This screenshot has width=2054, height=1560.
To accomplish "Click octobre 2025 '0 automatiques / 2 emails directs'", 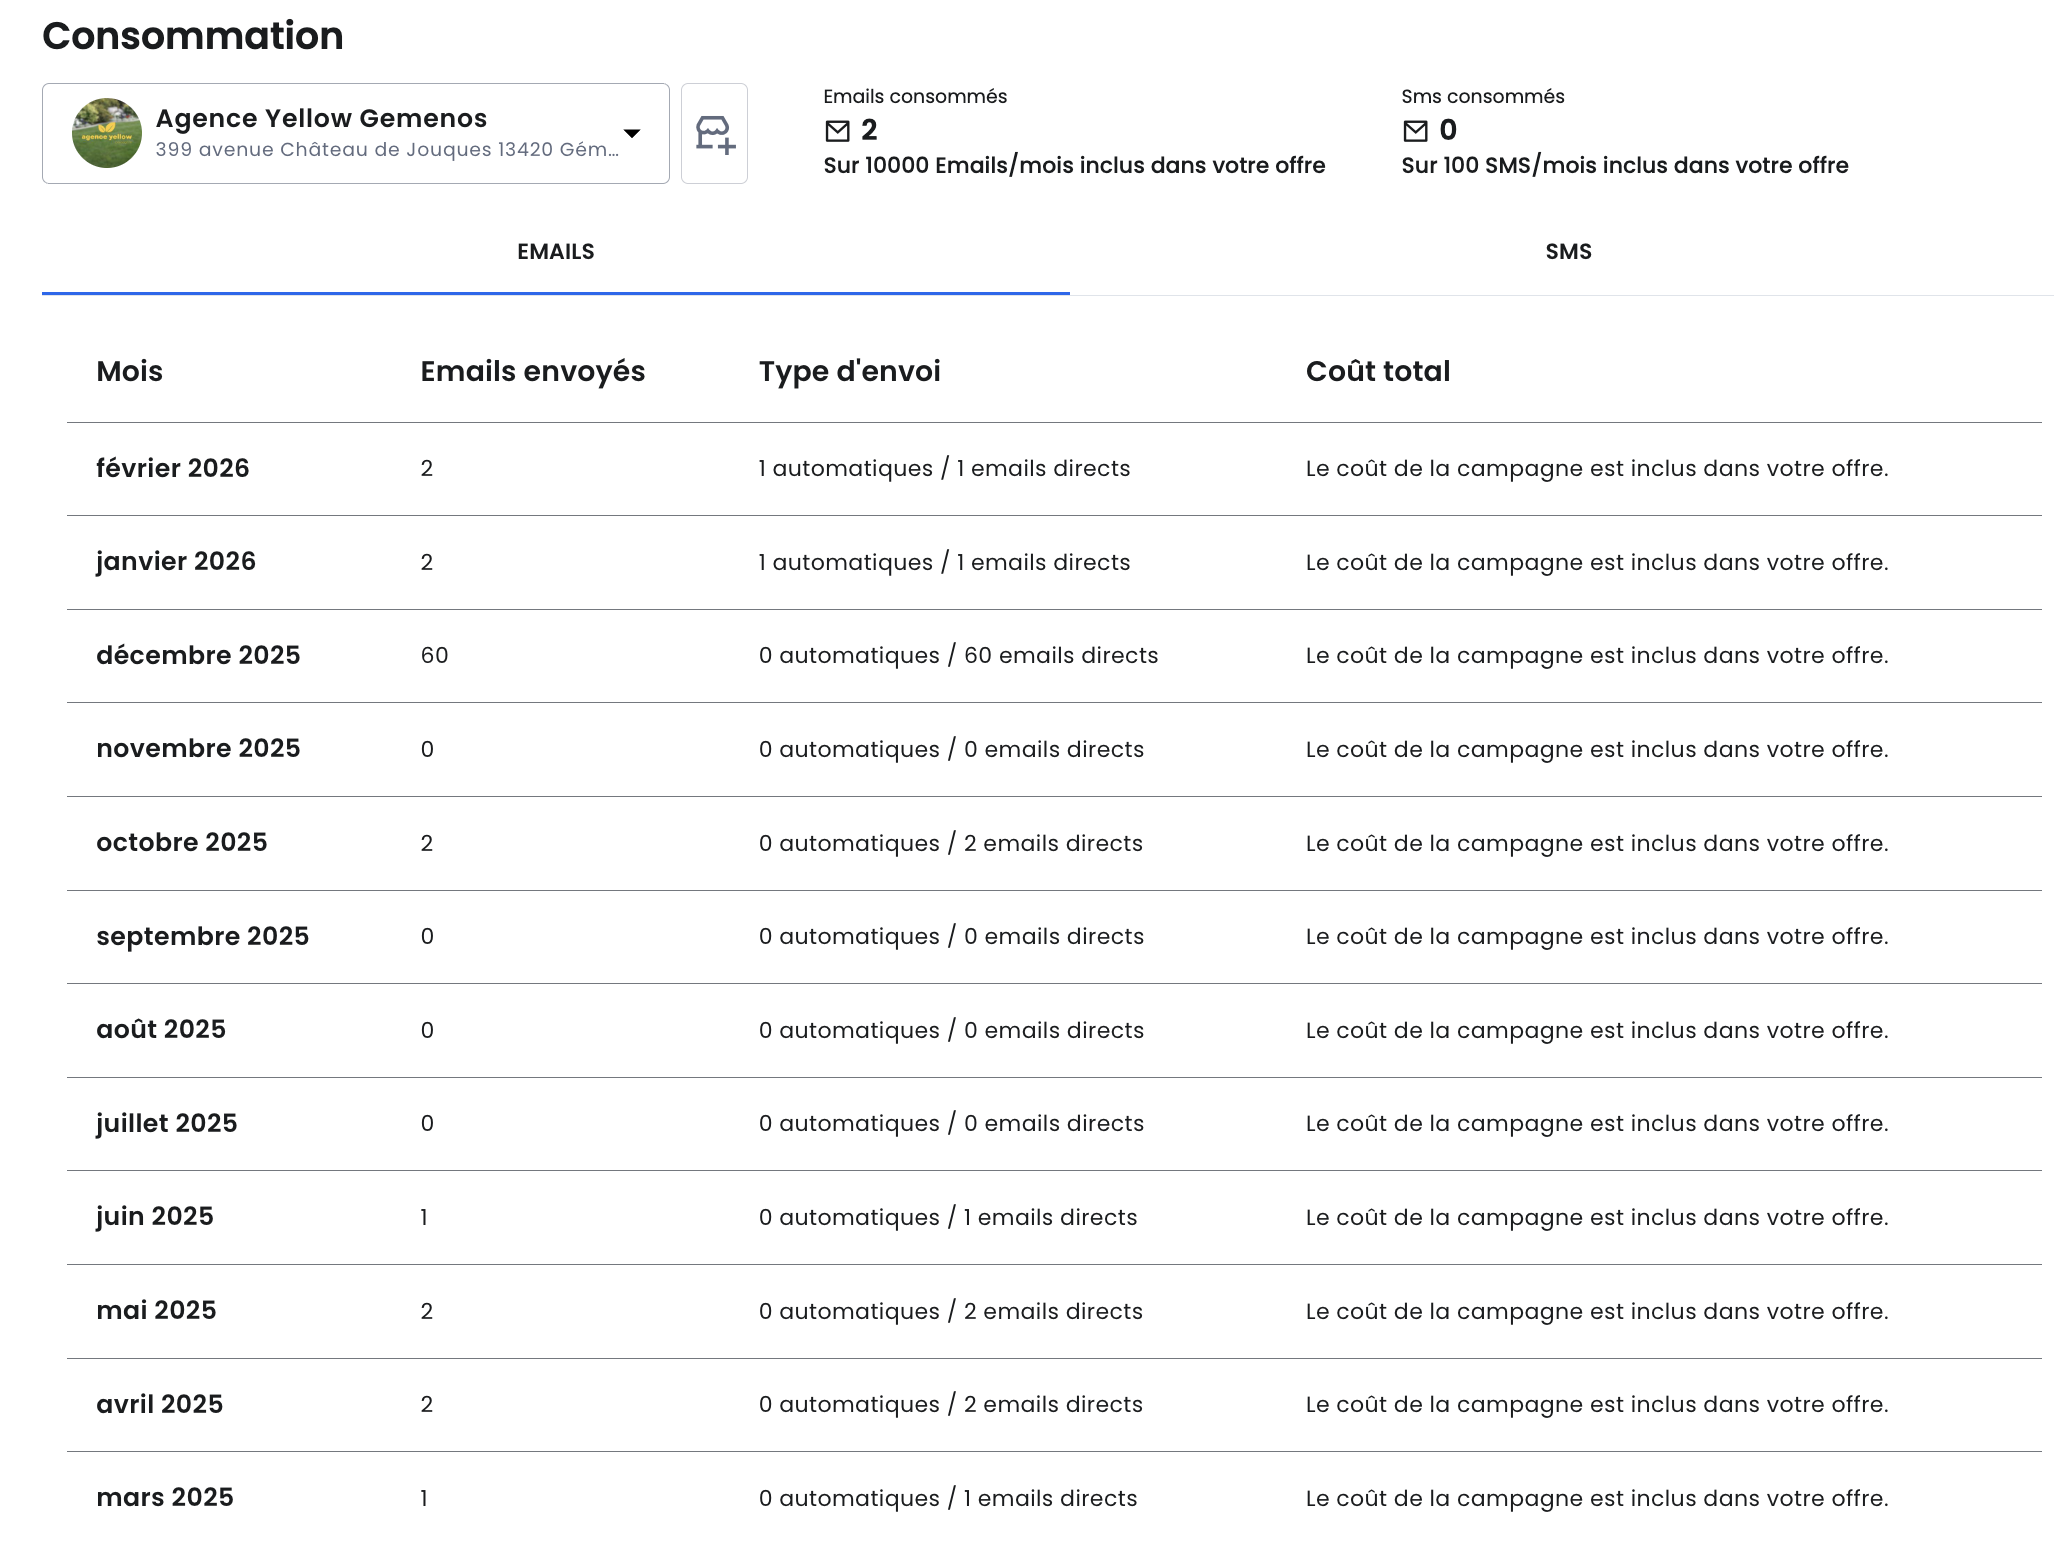I will tap(951, 843).
